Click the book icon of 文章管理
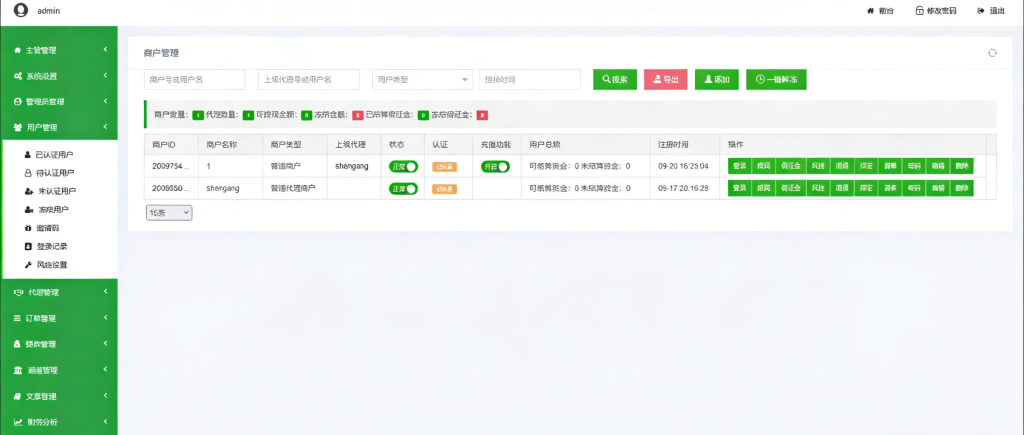 coord(18,396)
